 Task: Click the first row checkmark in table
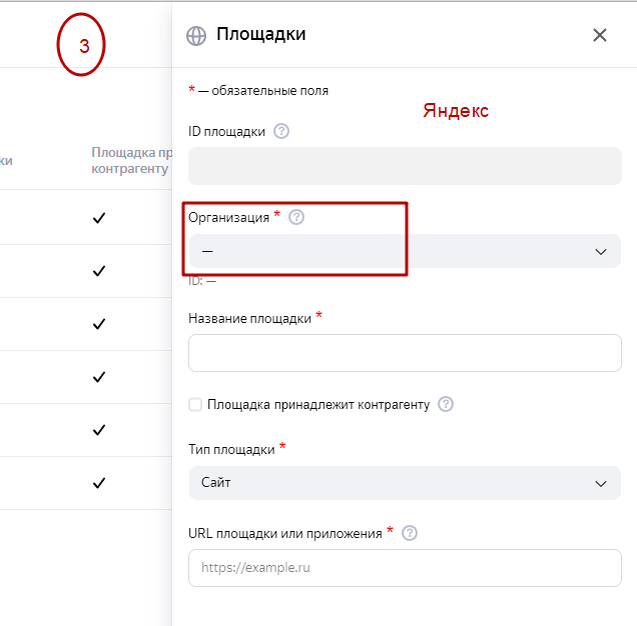pos(99,218)
